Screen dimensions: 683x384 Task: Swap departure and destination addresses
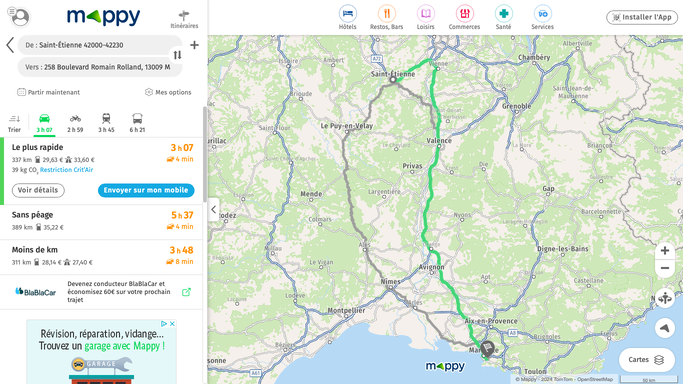[x=177, y=55]
